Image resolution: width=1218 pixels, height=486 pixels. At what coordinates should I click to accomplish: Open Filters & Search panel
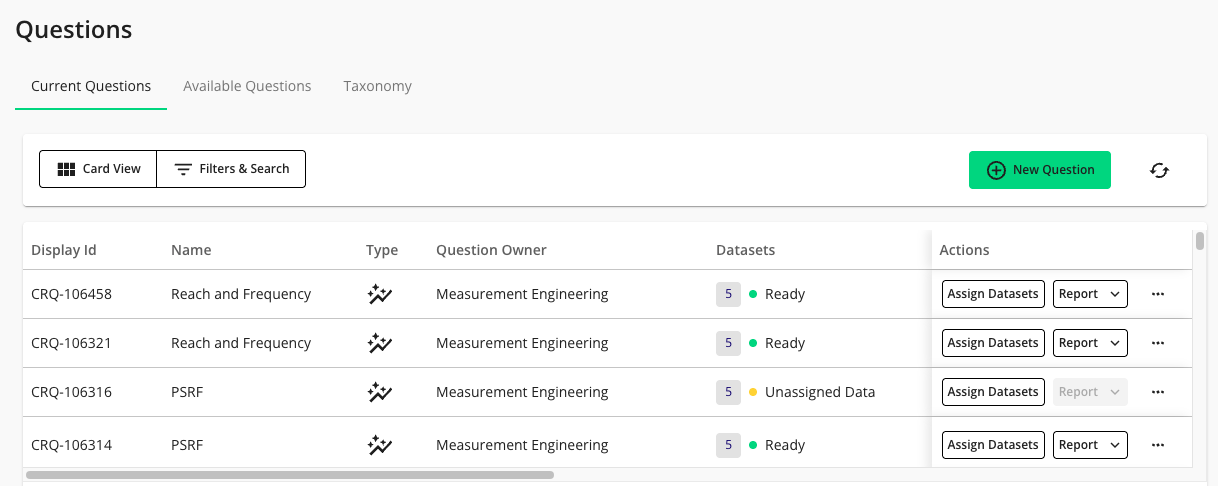click(x=231, y=169)
